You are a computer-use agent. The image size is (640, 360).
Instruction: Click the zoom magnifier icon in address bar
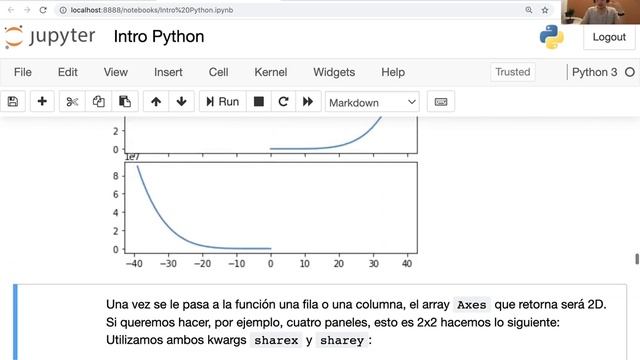pyautogui.click(x=529, y=10)
